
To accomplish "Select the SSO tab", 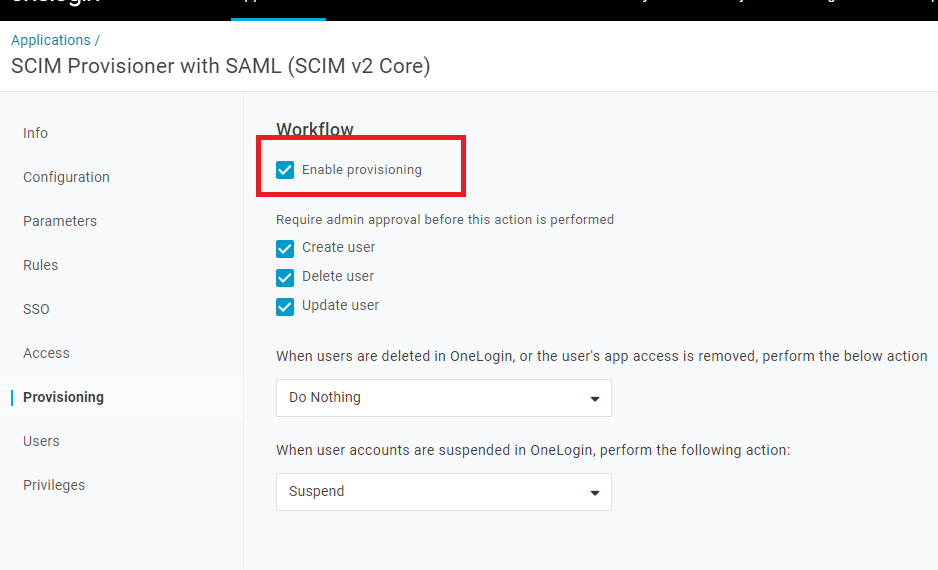I will pyautogui.click(x=36, y=309).
